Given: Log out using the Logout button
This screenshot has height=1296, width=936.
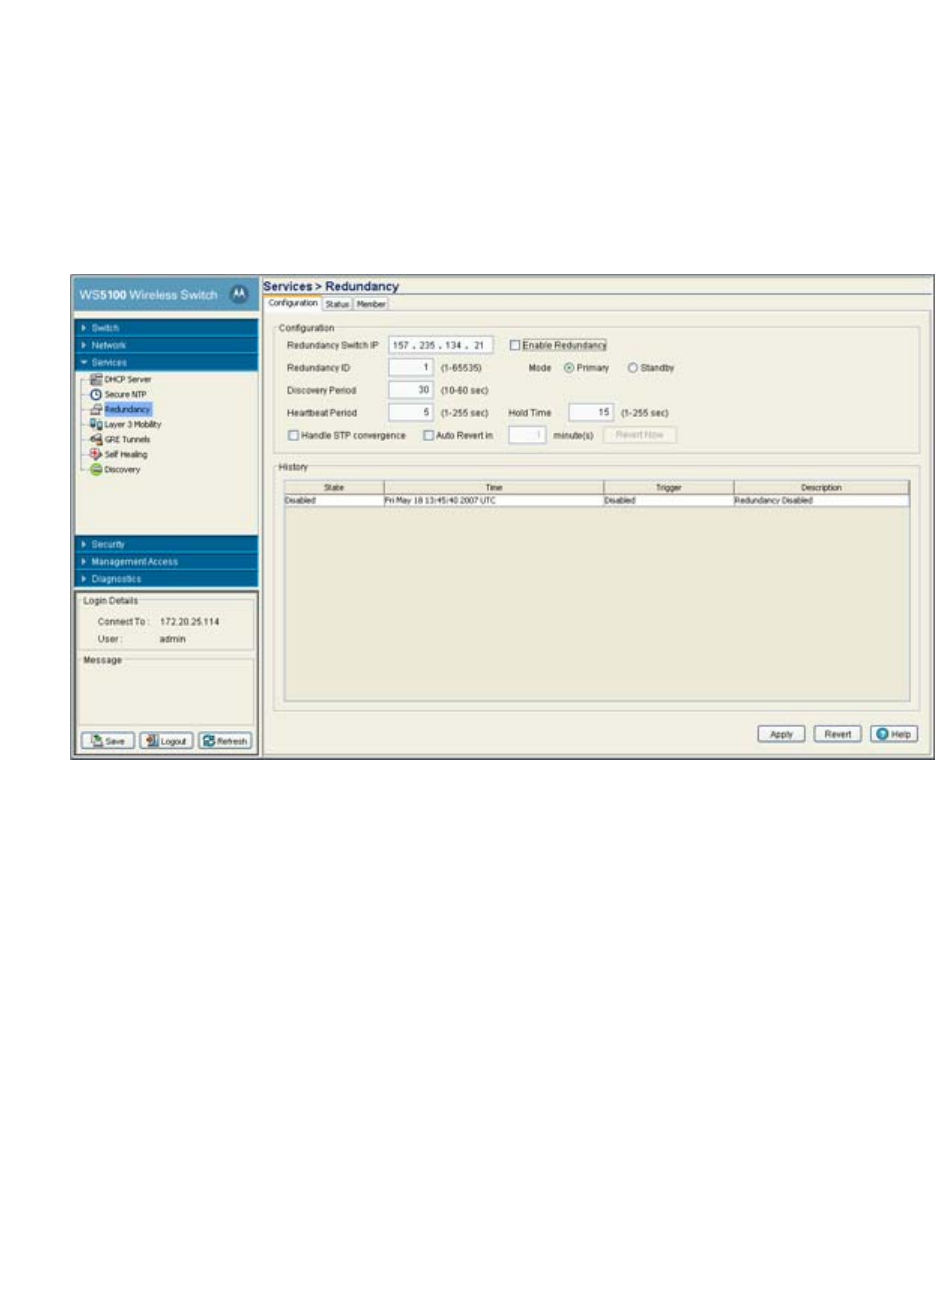Looking at the screenshot, I should (166, 741).
